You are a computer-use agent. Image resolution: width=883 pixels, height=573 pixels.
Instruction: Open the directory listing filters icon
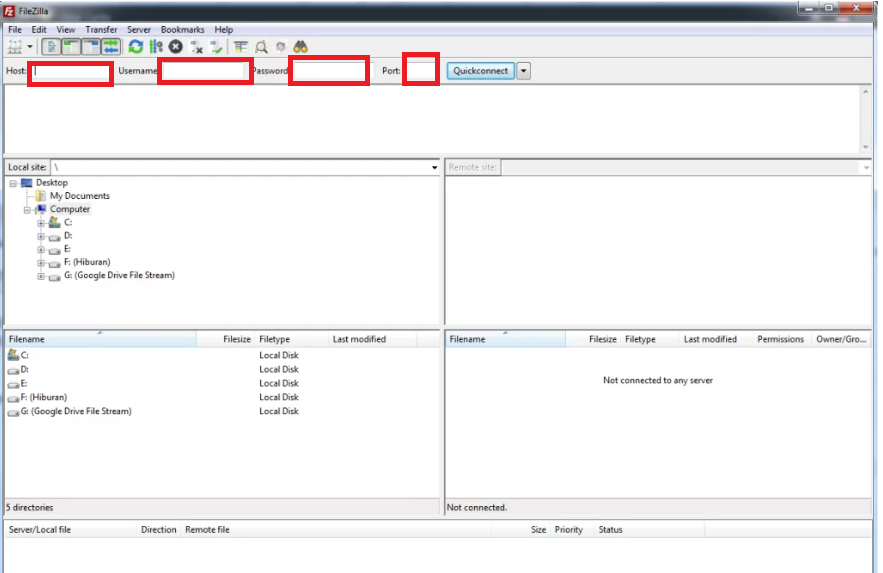point(241,47)
